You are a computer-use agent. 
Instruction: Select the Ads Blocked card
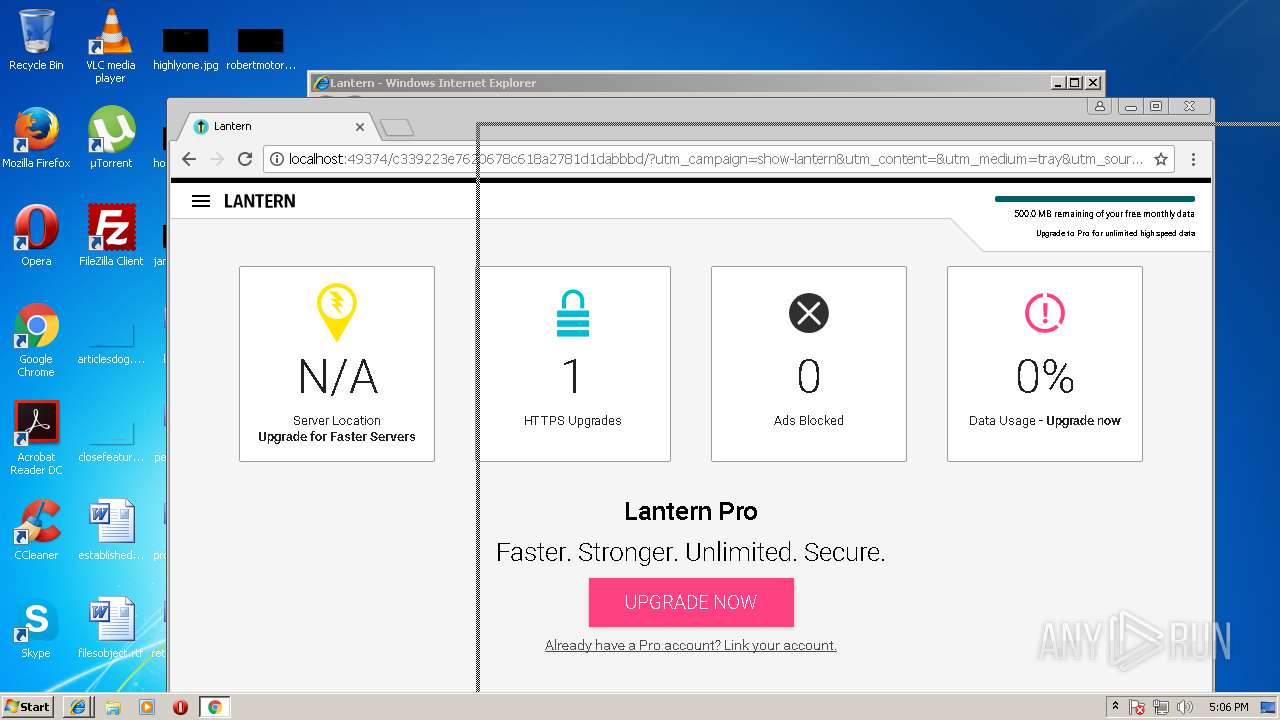point(809,364)
